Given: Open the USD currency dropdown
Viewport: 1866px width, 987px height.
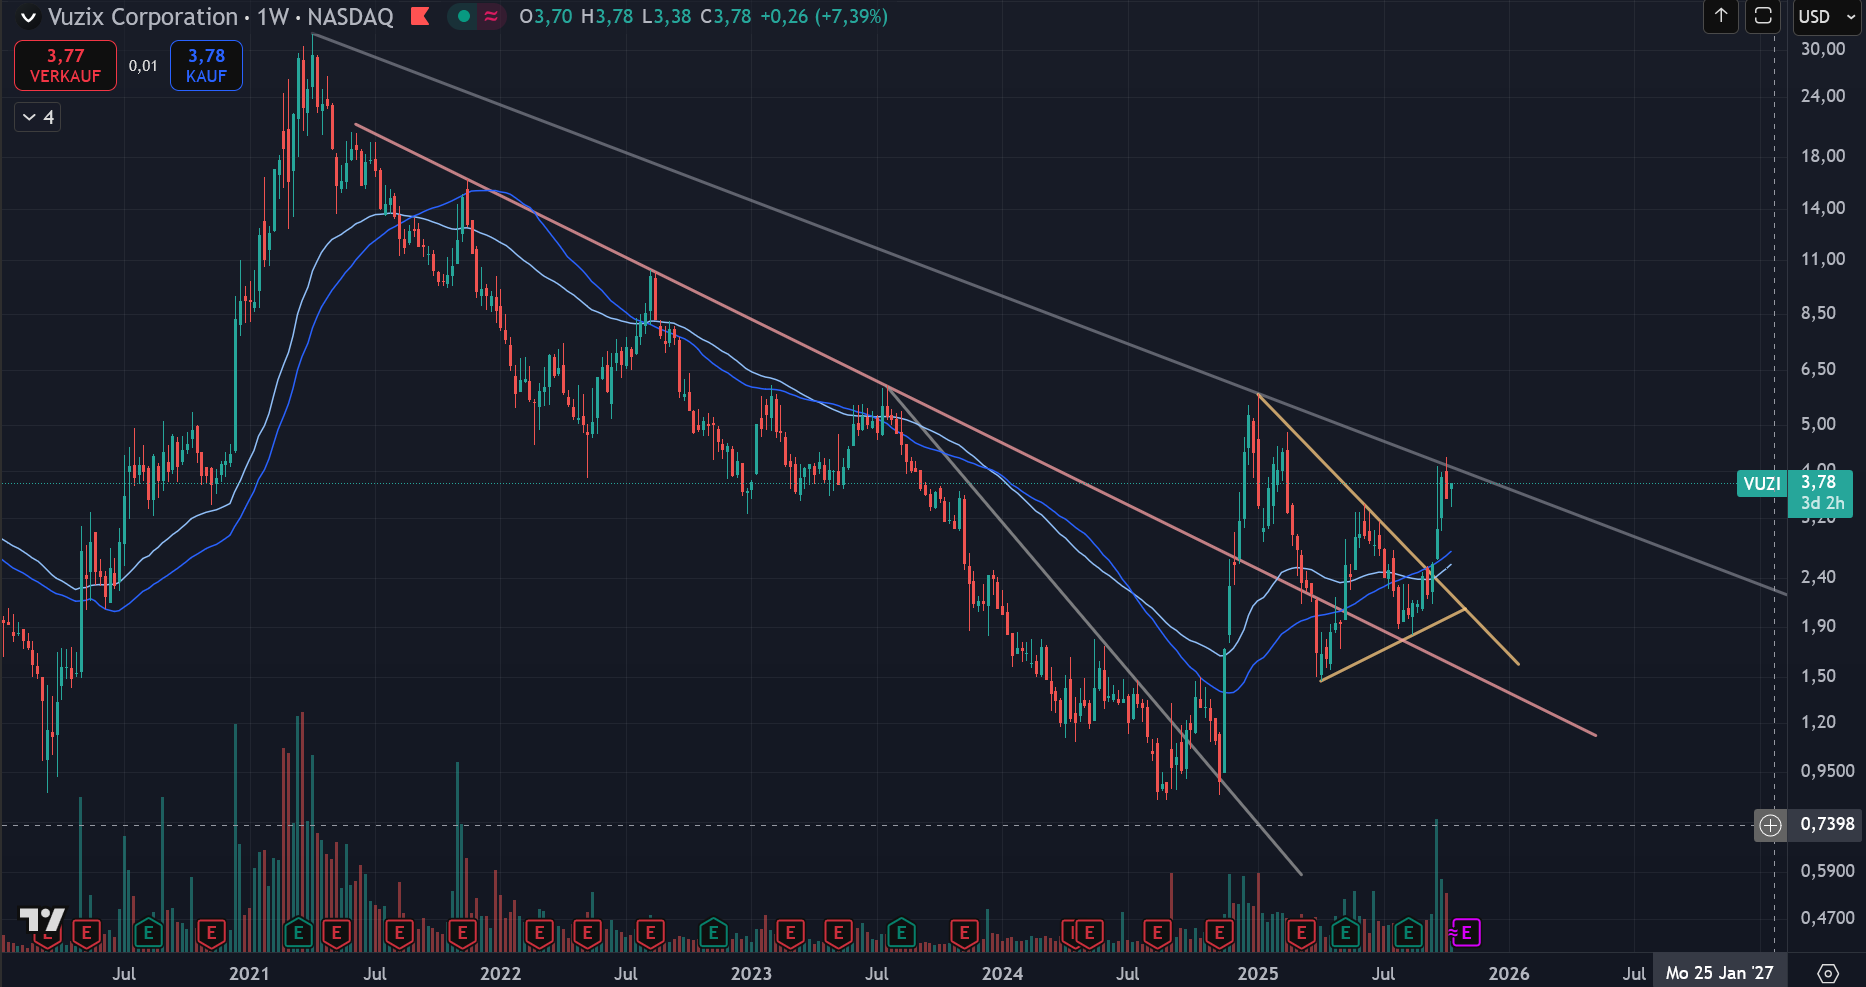Looking at the screenshot, I should pos(1826,16).
